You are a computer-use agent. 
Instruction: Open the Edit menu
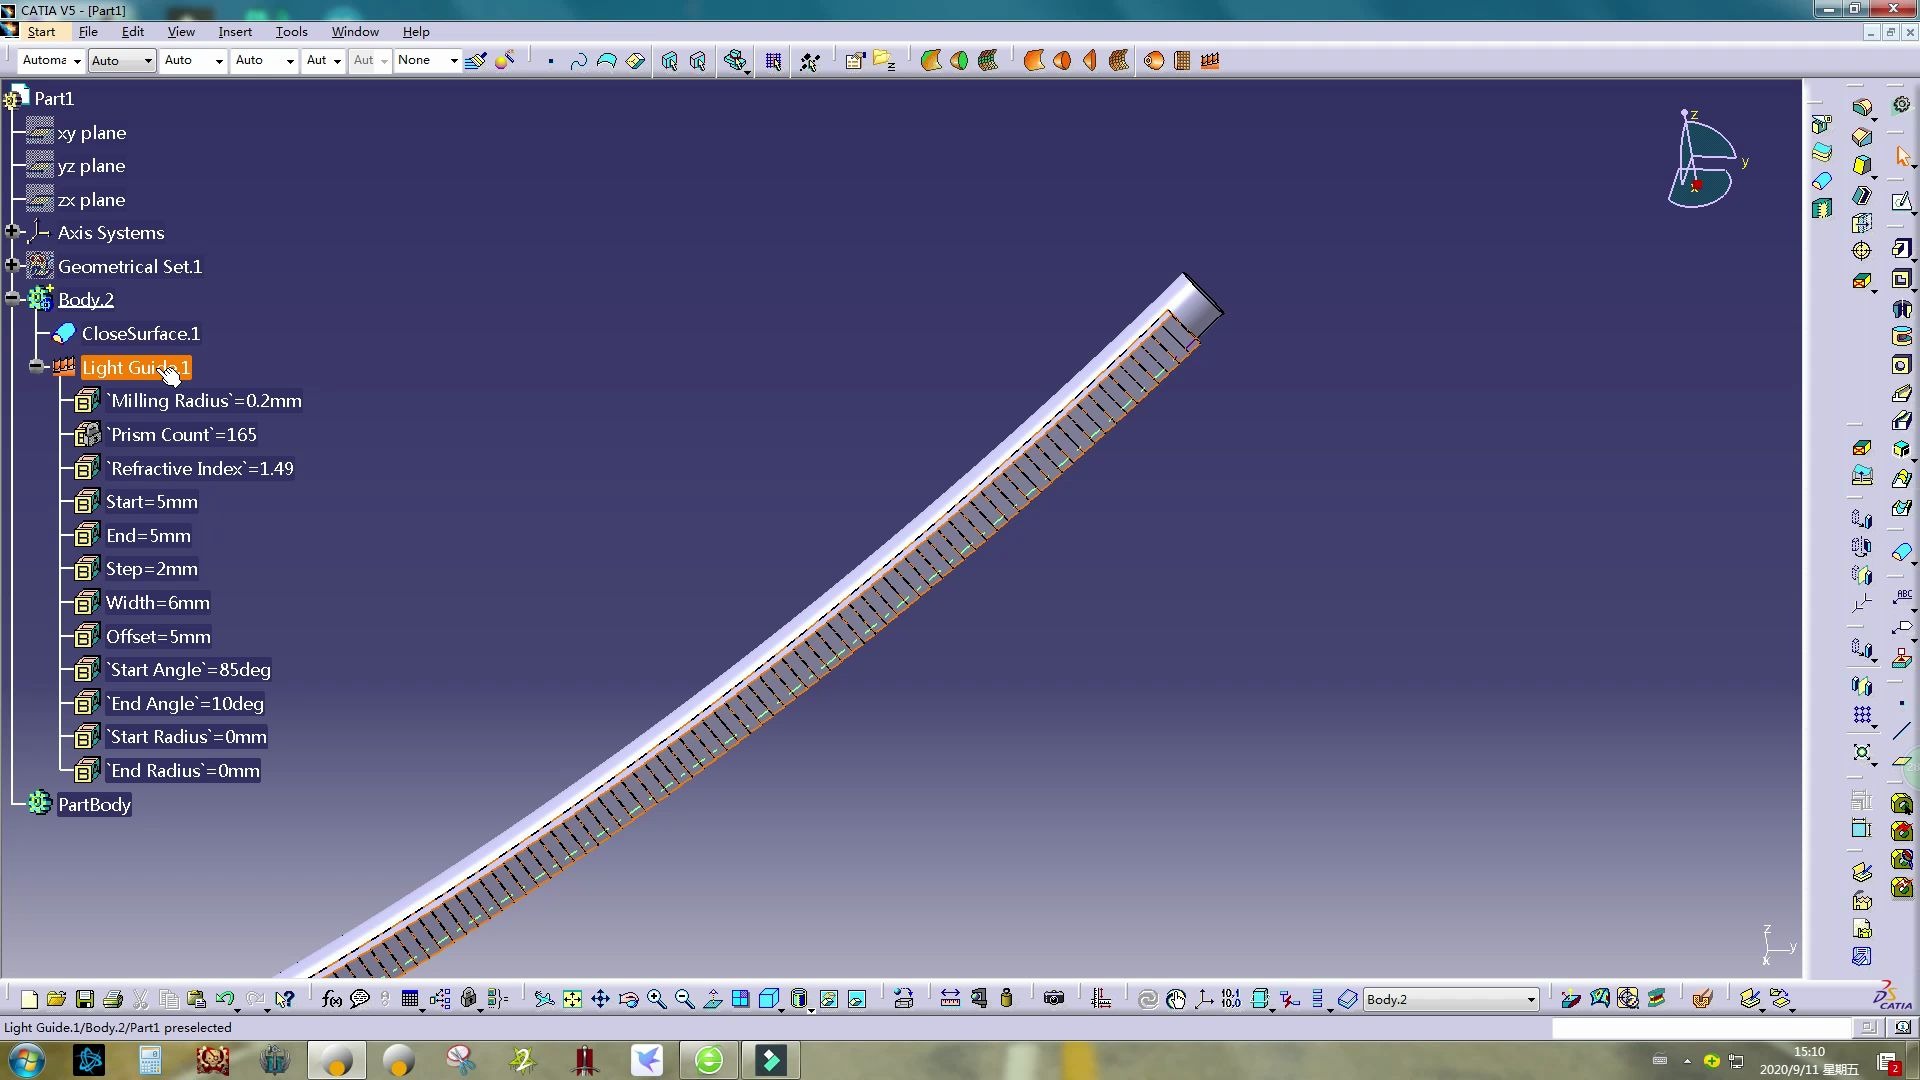133,32
